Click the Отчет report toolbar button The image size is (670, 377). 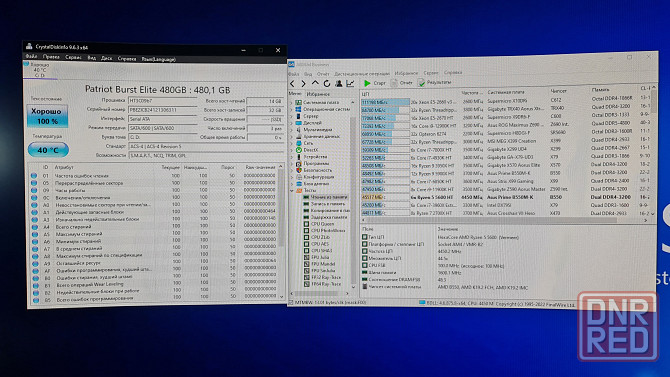(402, 82)
